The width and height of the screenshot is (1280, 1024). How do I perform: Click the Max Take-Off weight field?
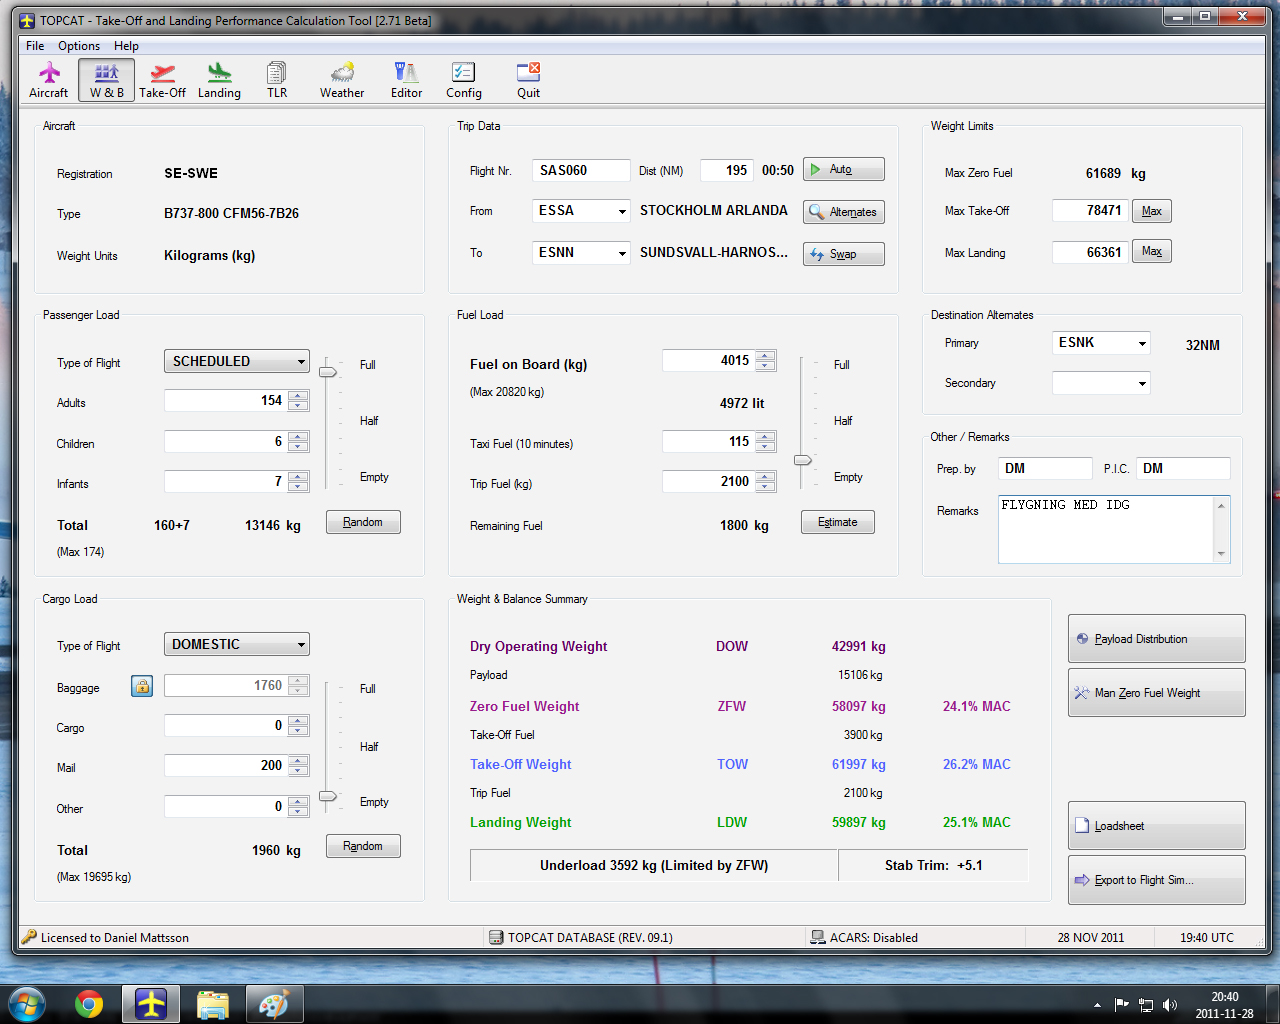(x=1089, y=211)
